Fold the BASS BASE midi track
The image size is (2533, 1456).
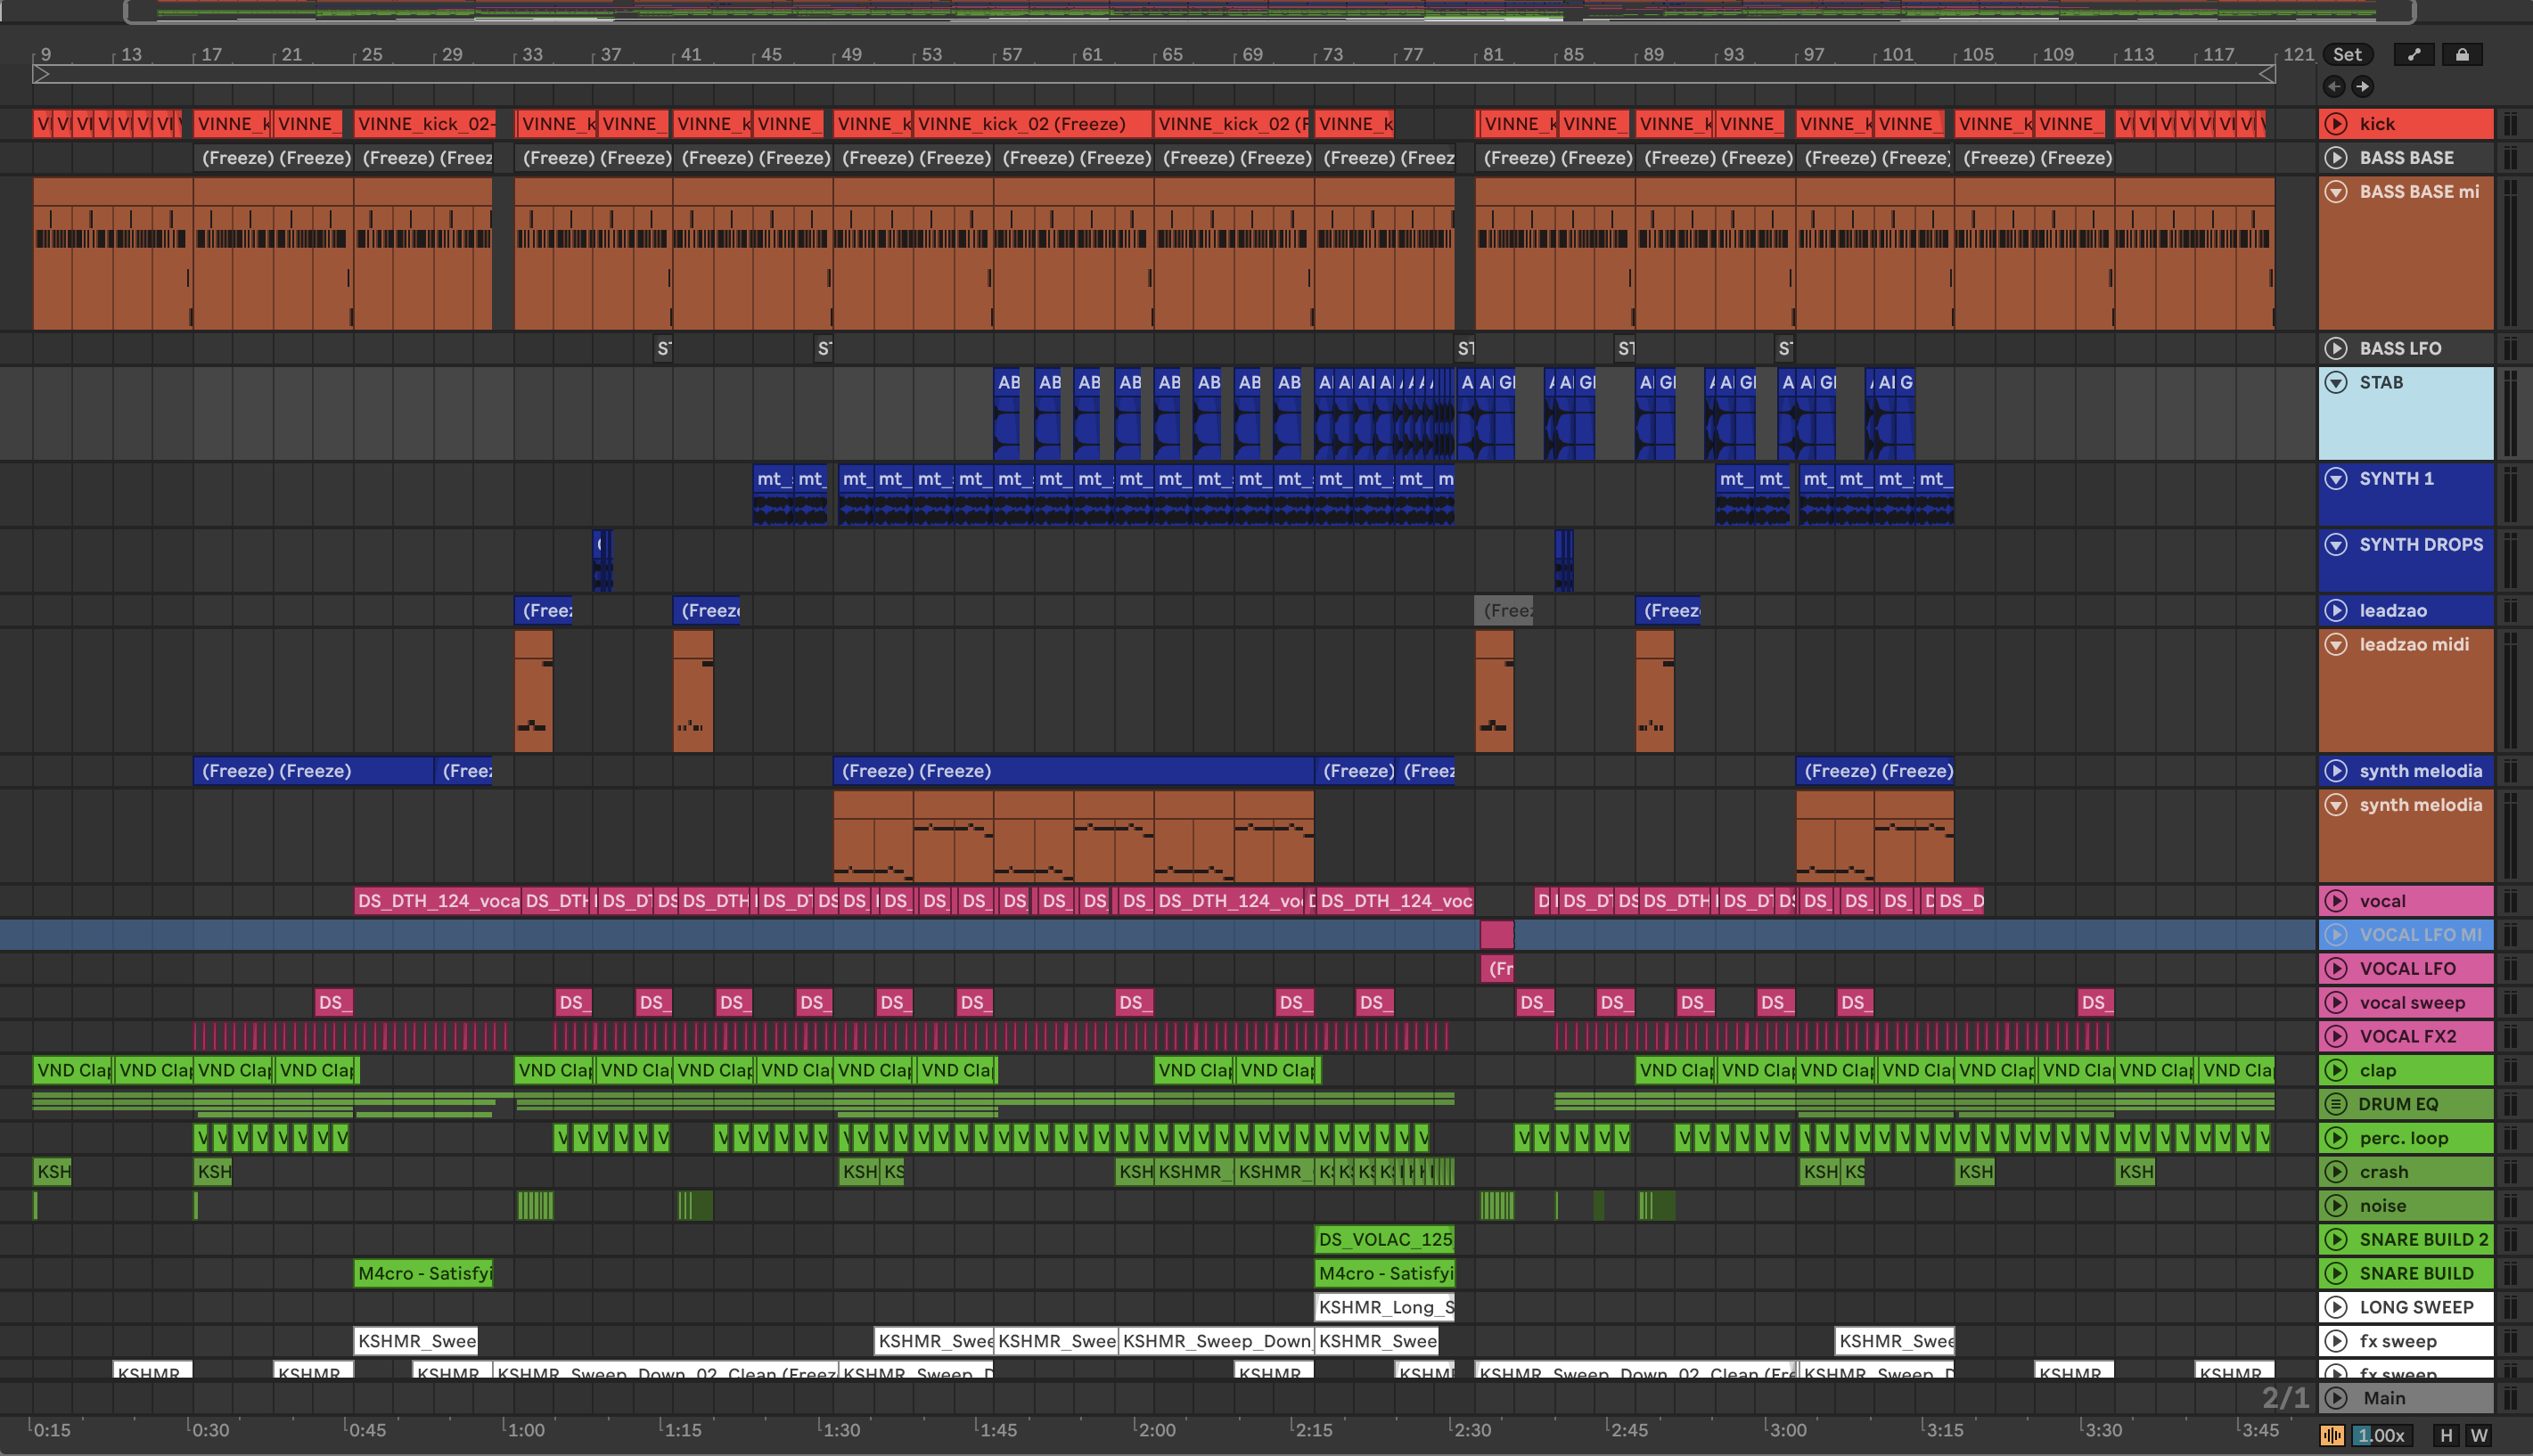2336,192
